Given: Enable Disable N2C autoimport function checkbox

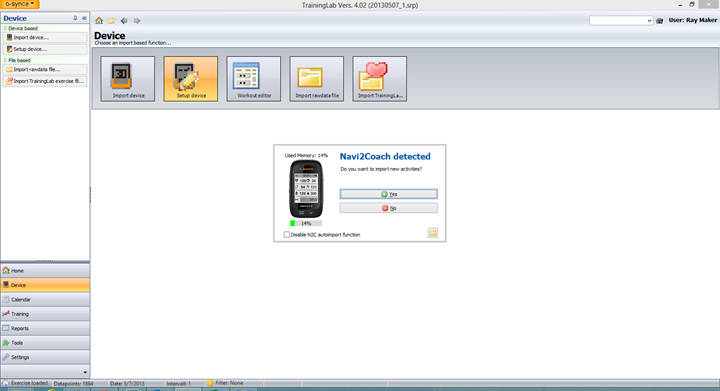Looking at the screenshot, I should (x=287, y=235).
